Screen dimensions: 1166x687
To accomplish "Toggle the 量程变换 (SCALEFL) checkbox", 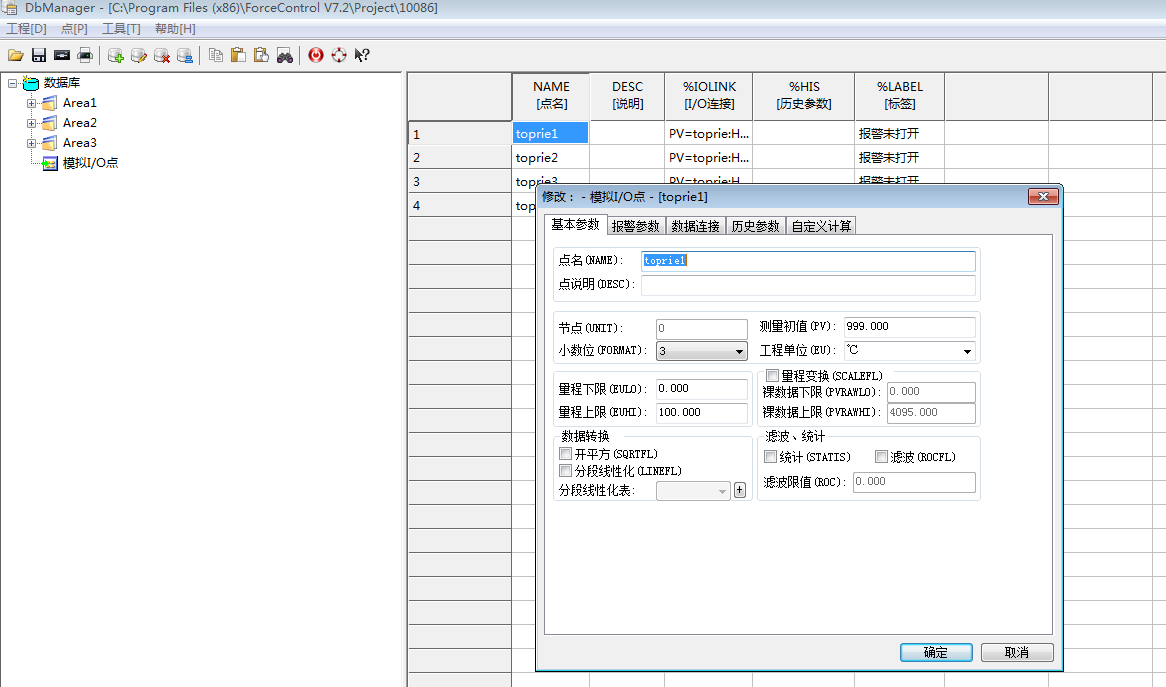I will pyautogui.click(x=772, y=376).
